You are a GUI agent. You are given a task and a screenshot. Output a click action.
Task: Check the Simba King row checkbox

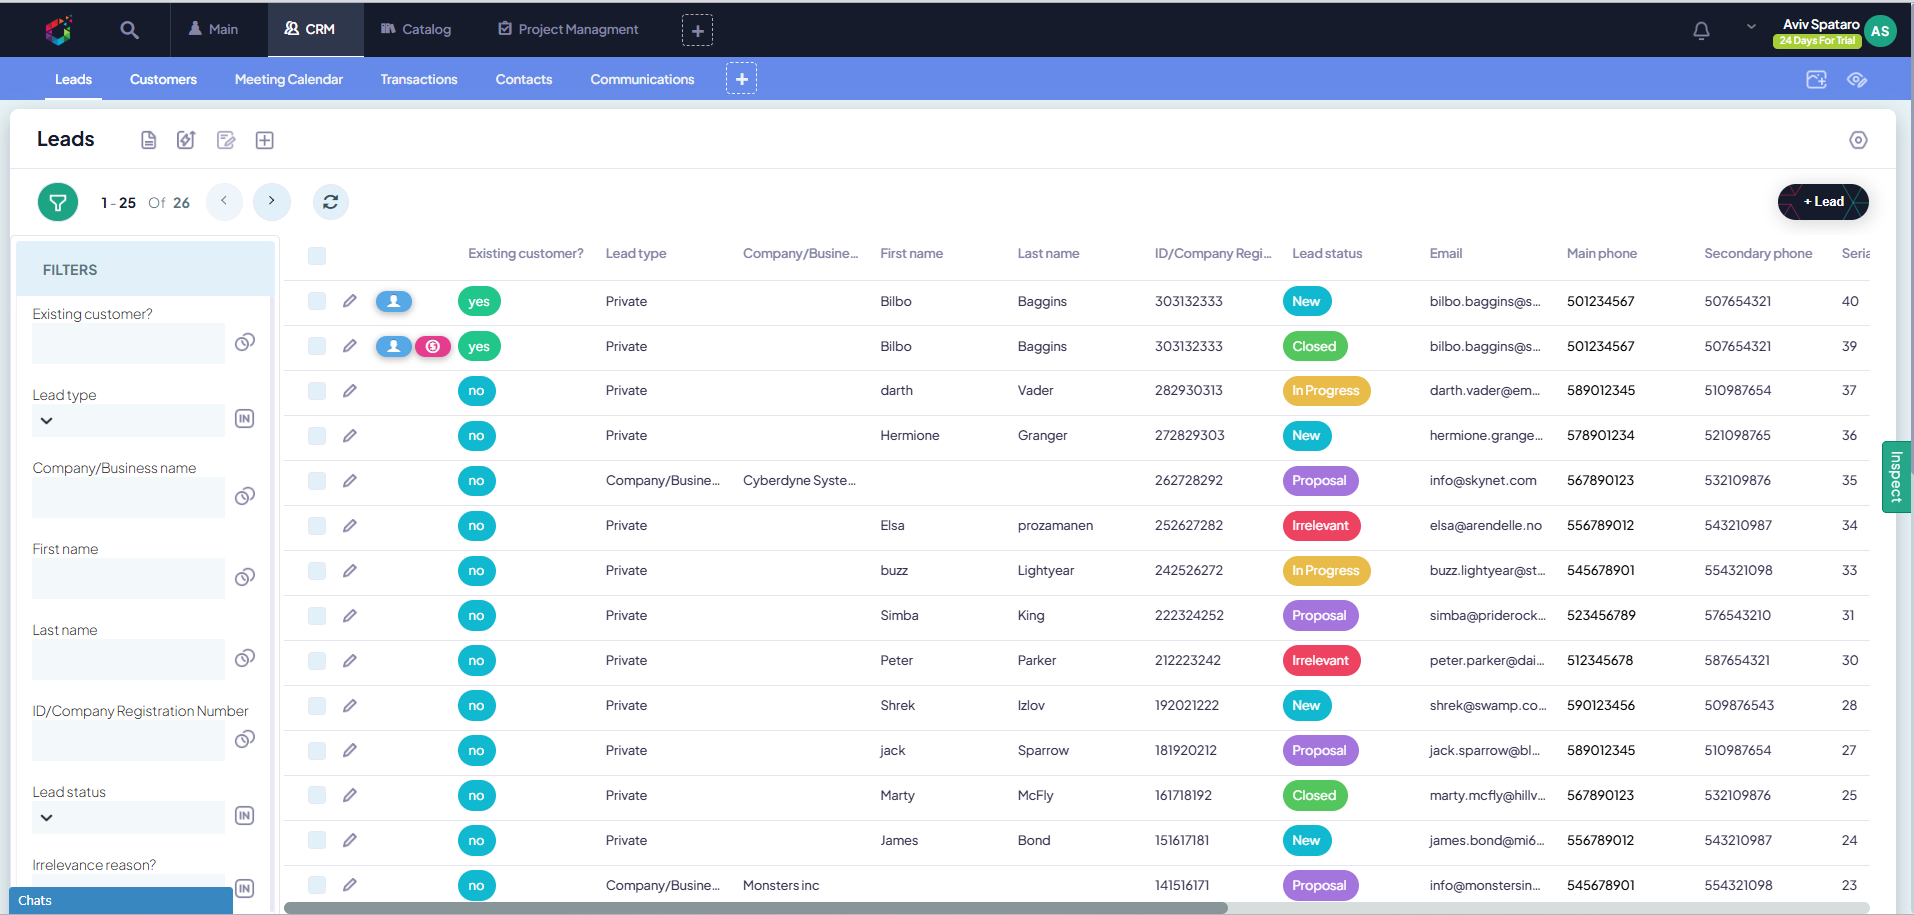click(317, 616)
